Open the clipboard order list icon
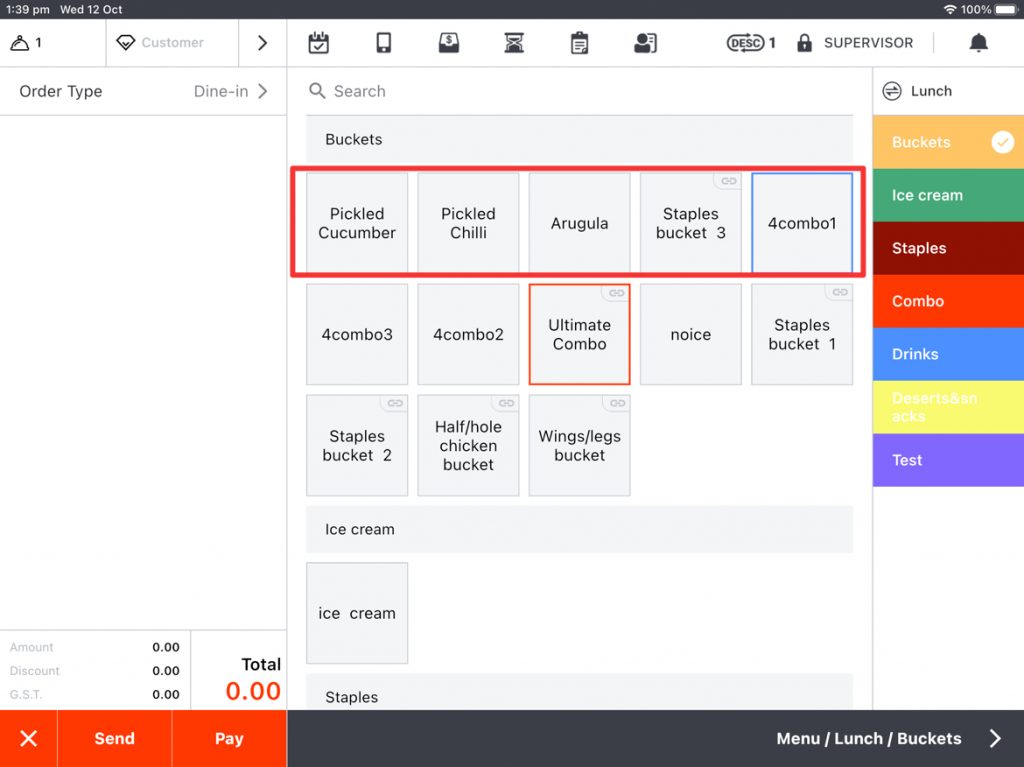 click(x=579, y=43)
